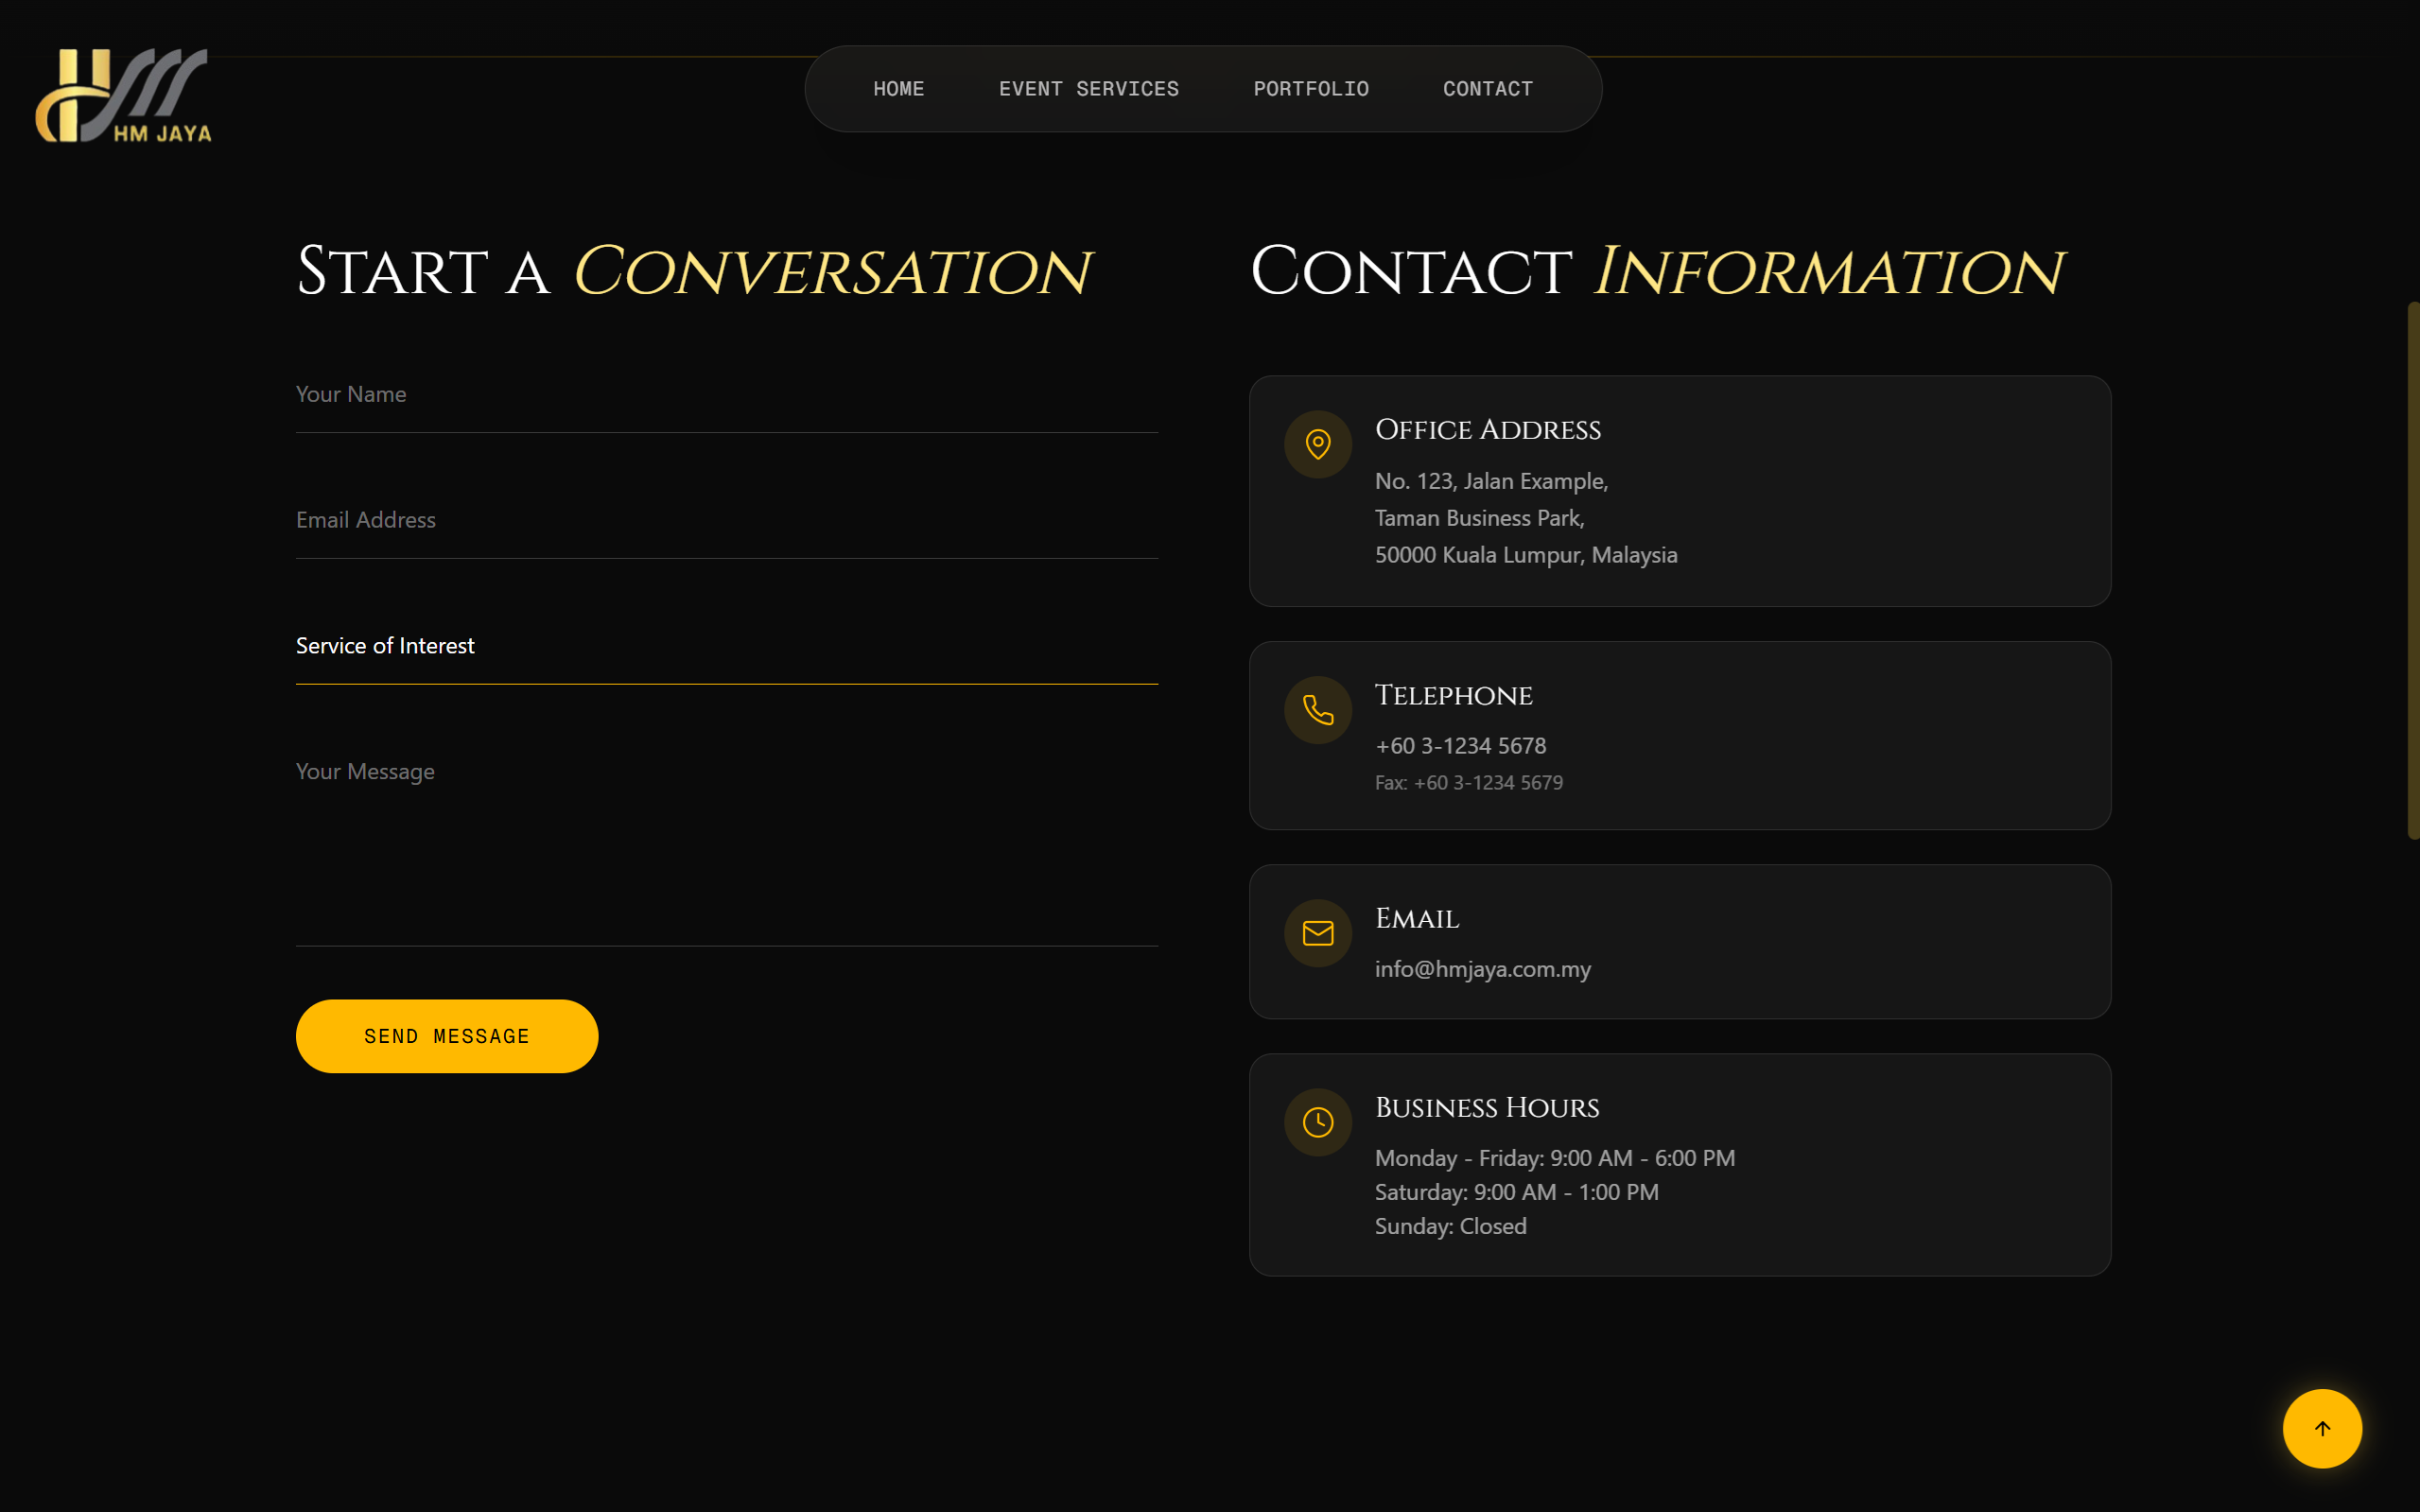Submit with the Send Message button
The height and width of the screenshot is (1512, 2420).
click(x=447, y=1036)
